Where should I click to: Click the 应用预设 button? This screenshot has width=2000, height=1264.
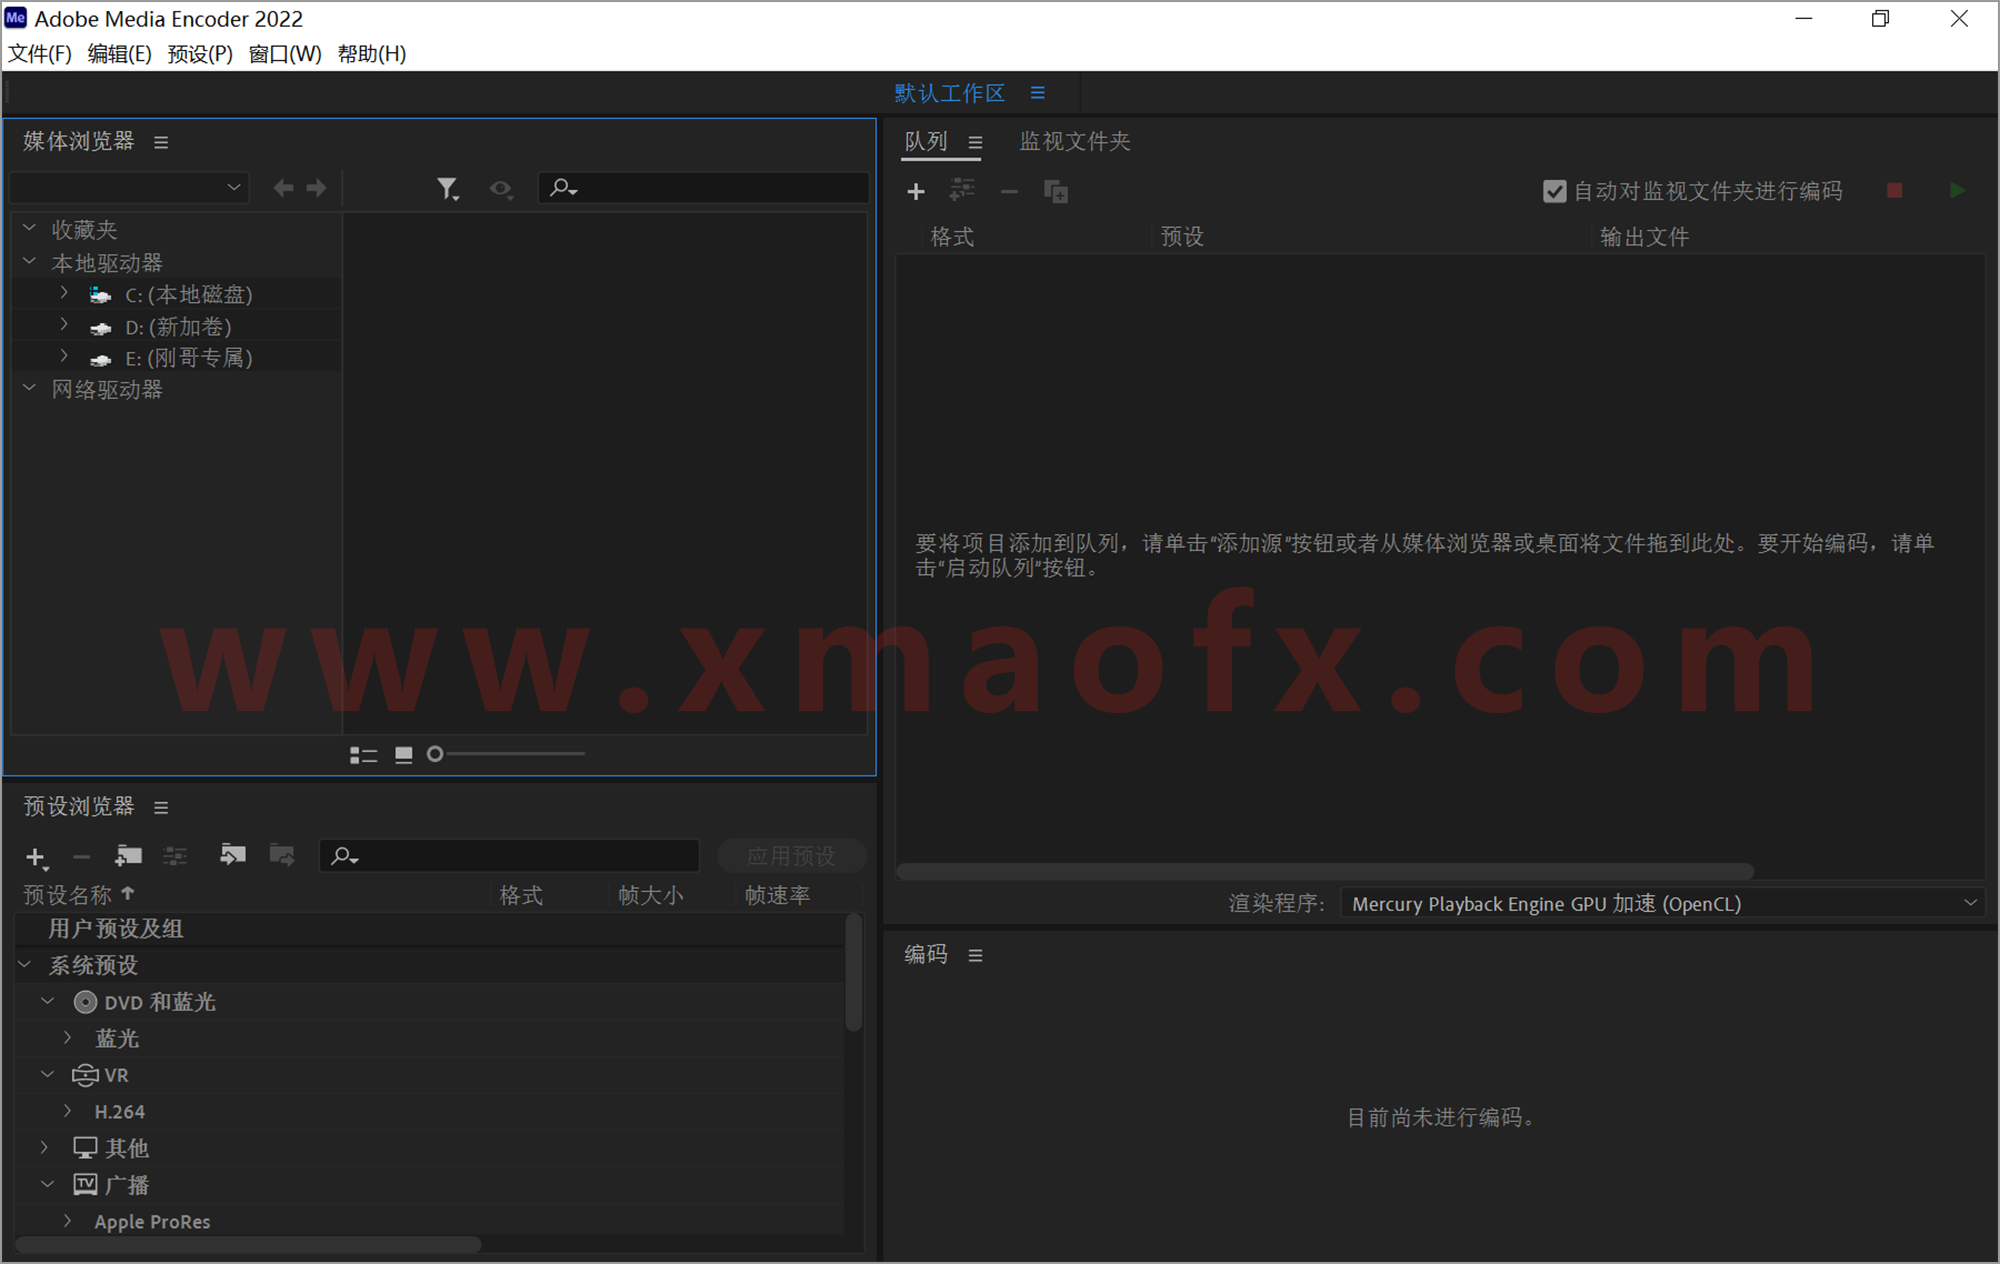pyautogui.click(x=791, y=855)
